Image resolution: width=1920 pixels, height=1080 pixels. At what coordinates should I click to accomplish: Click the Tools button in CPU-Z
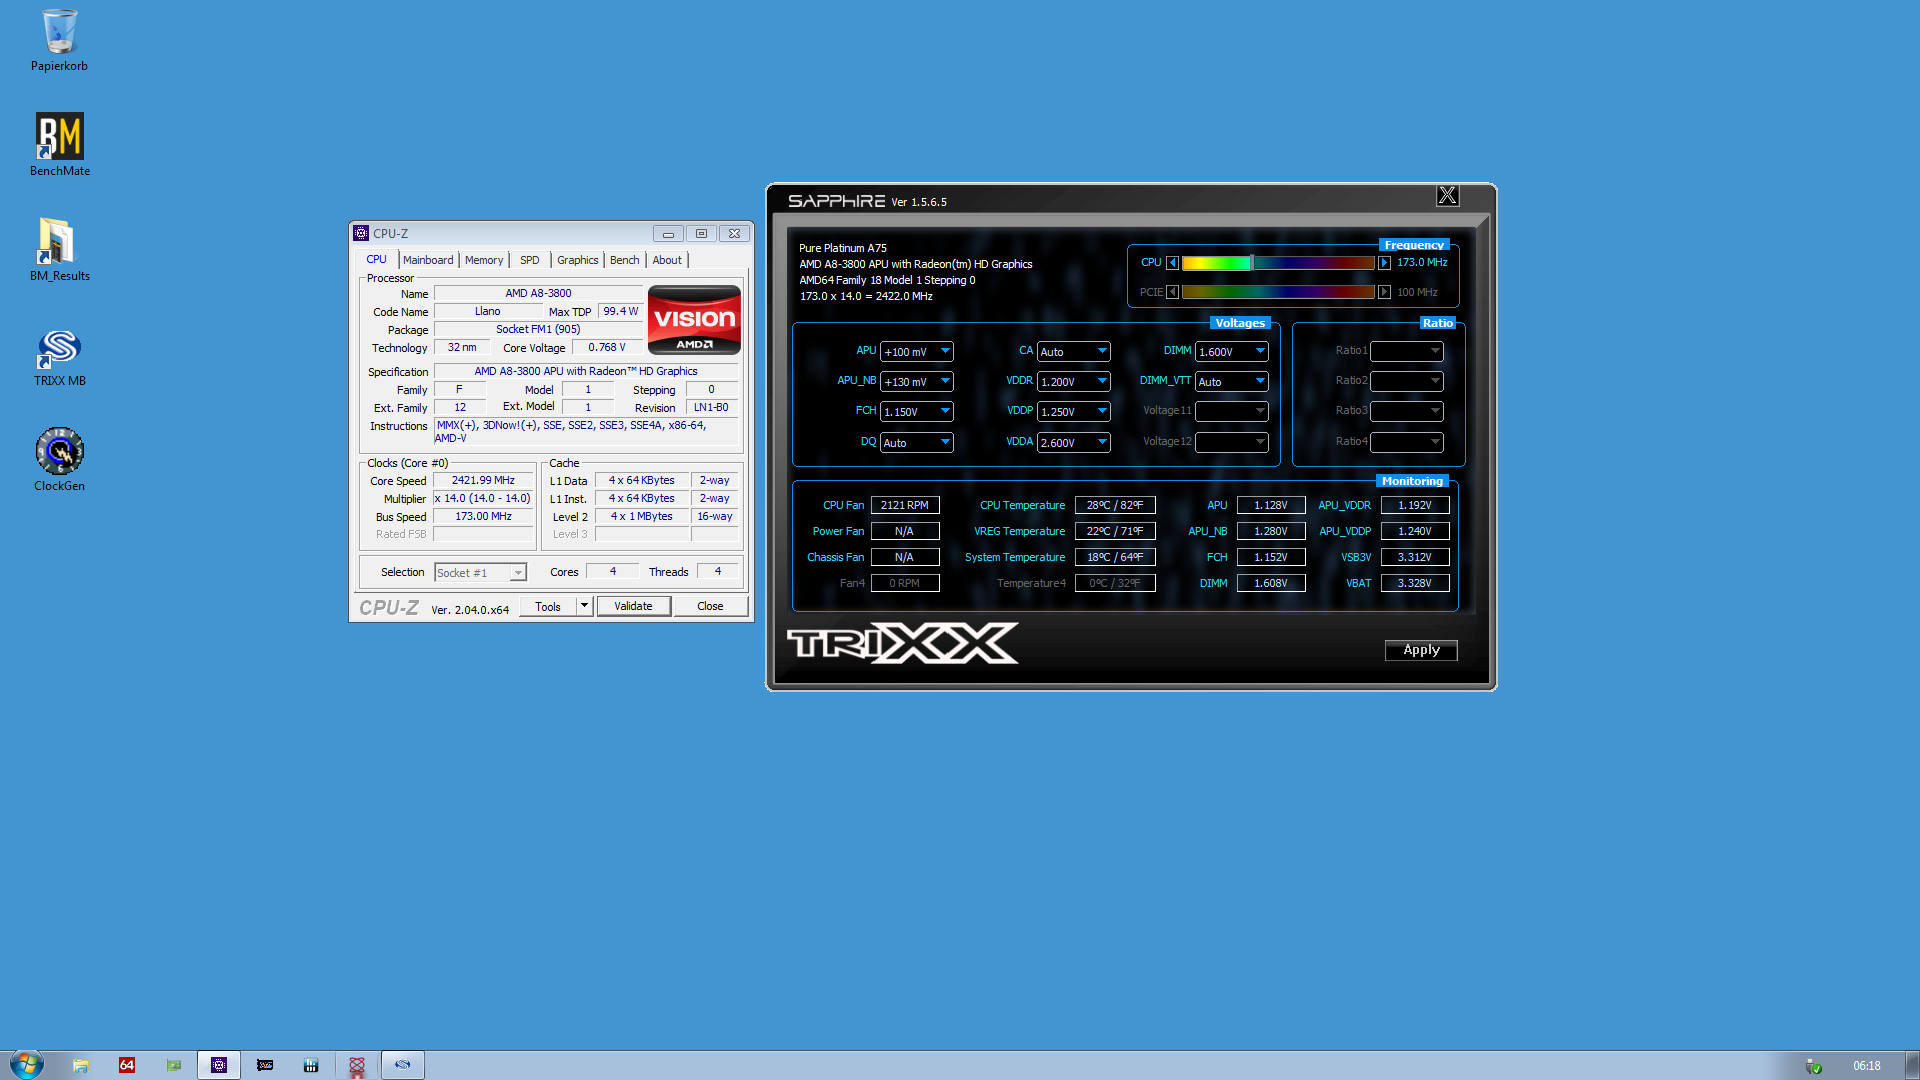click(x=548, y=606)
